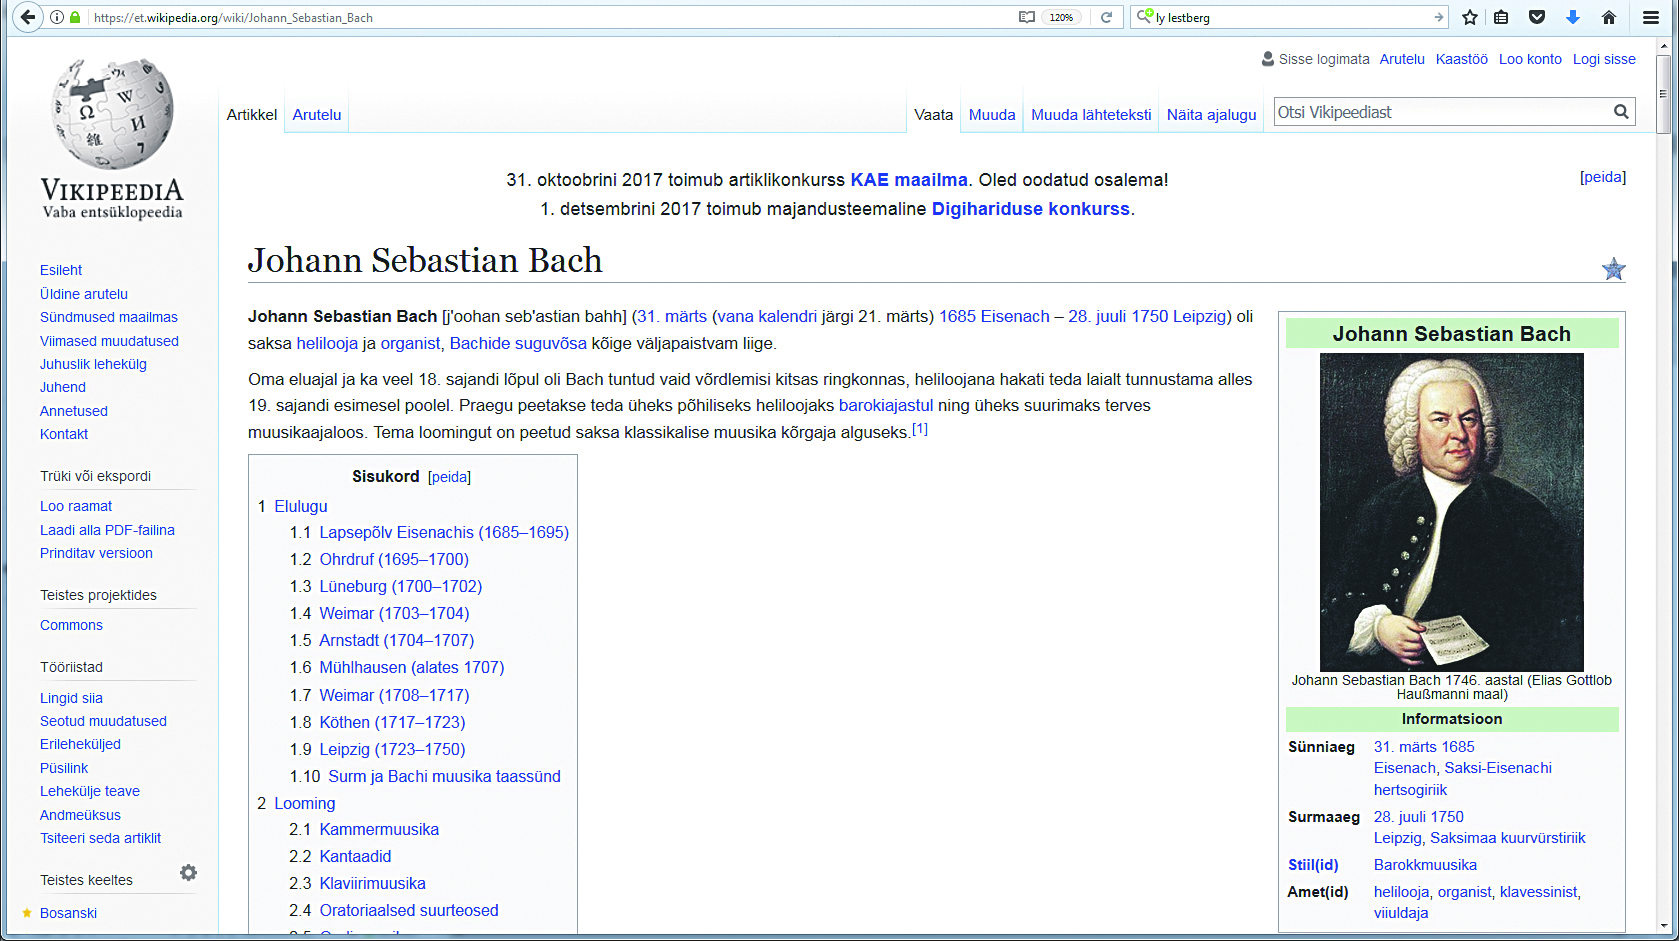1679x941 pixels.
Task: Open the Pocket save icon
Action: tap(1537, 17)
